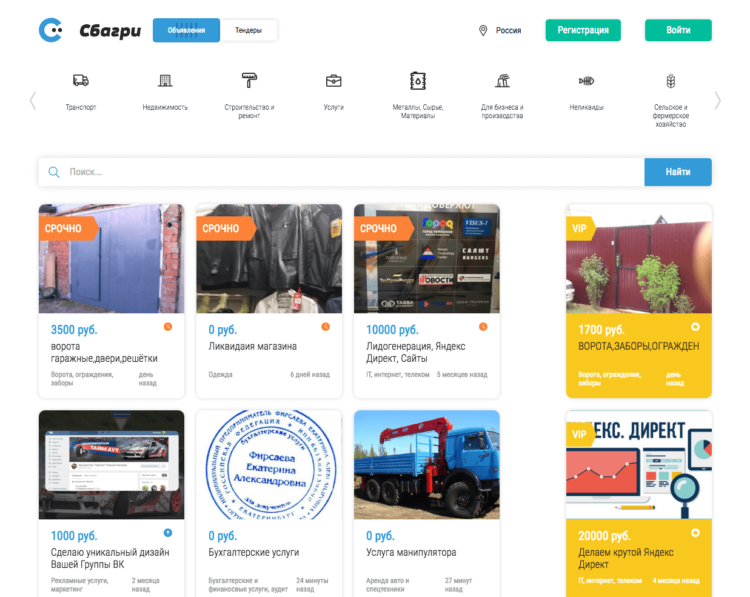
Task: Click the Войти login button
Action: (x=678, y=30)
